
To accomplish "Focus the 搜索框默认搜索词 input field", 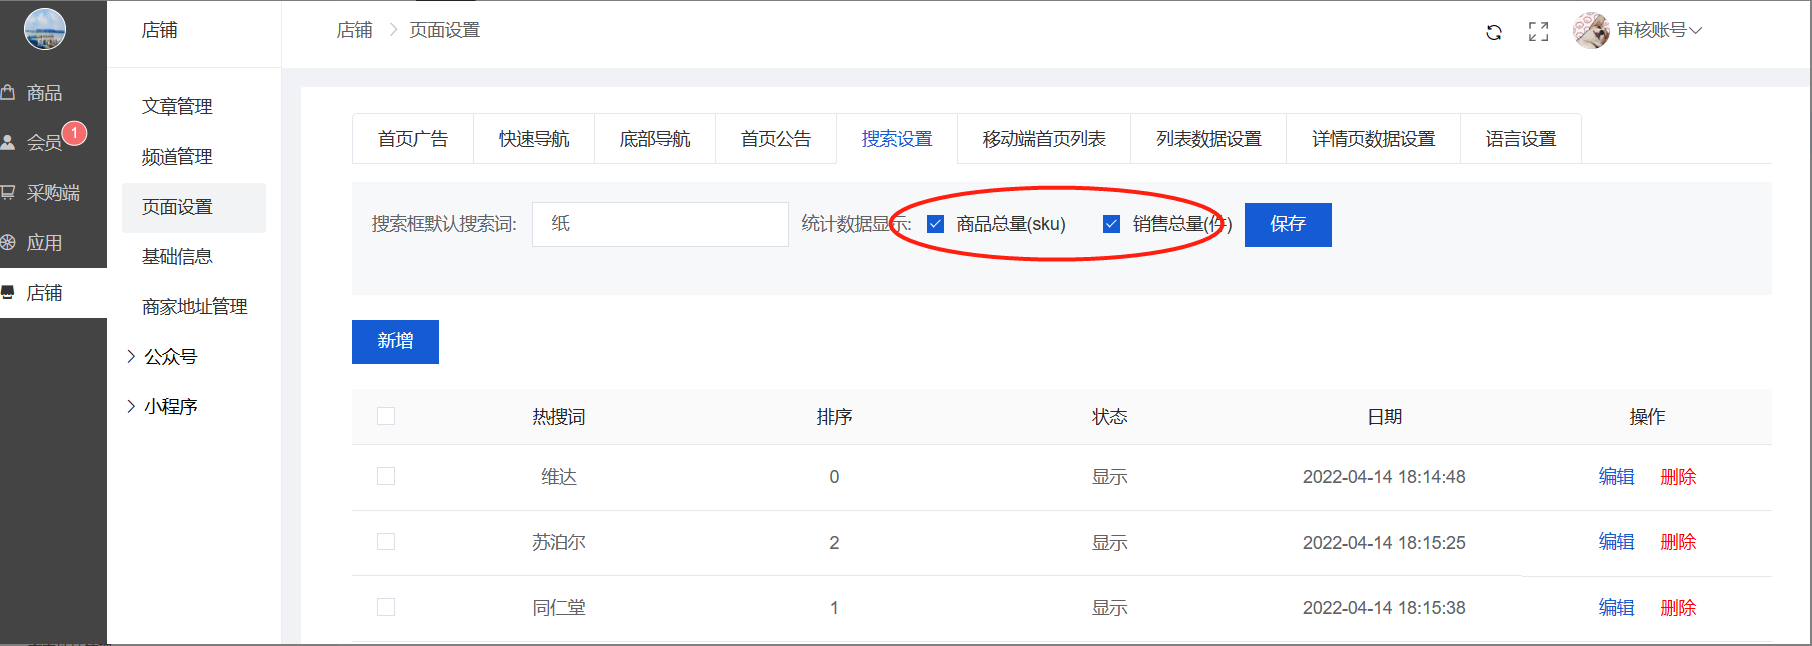I will click(660, 224).
